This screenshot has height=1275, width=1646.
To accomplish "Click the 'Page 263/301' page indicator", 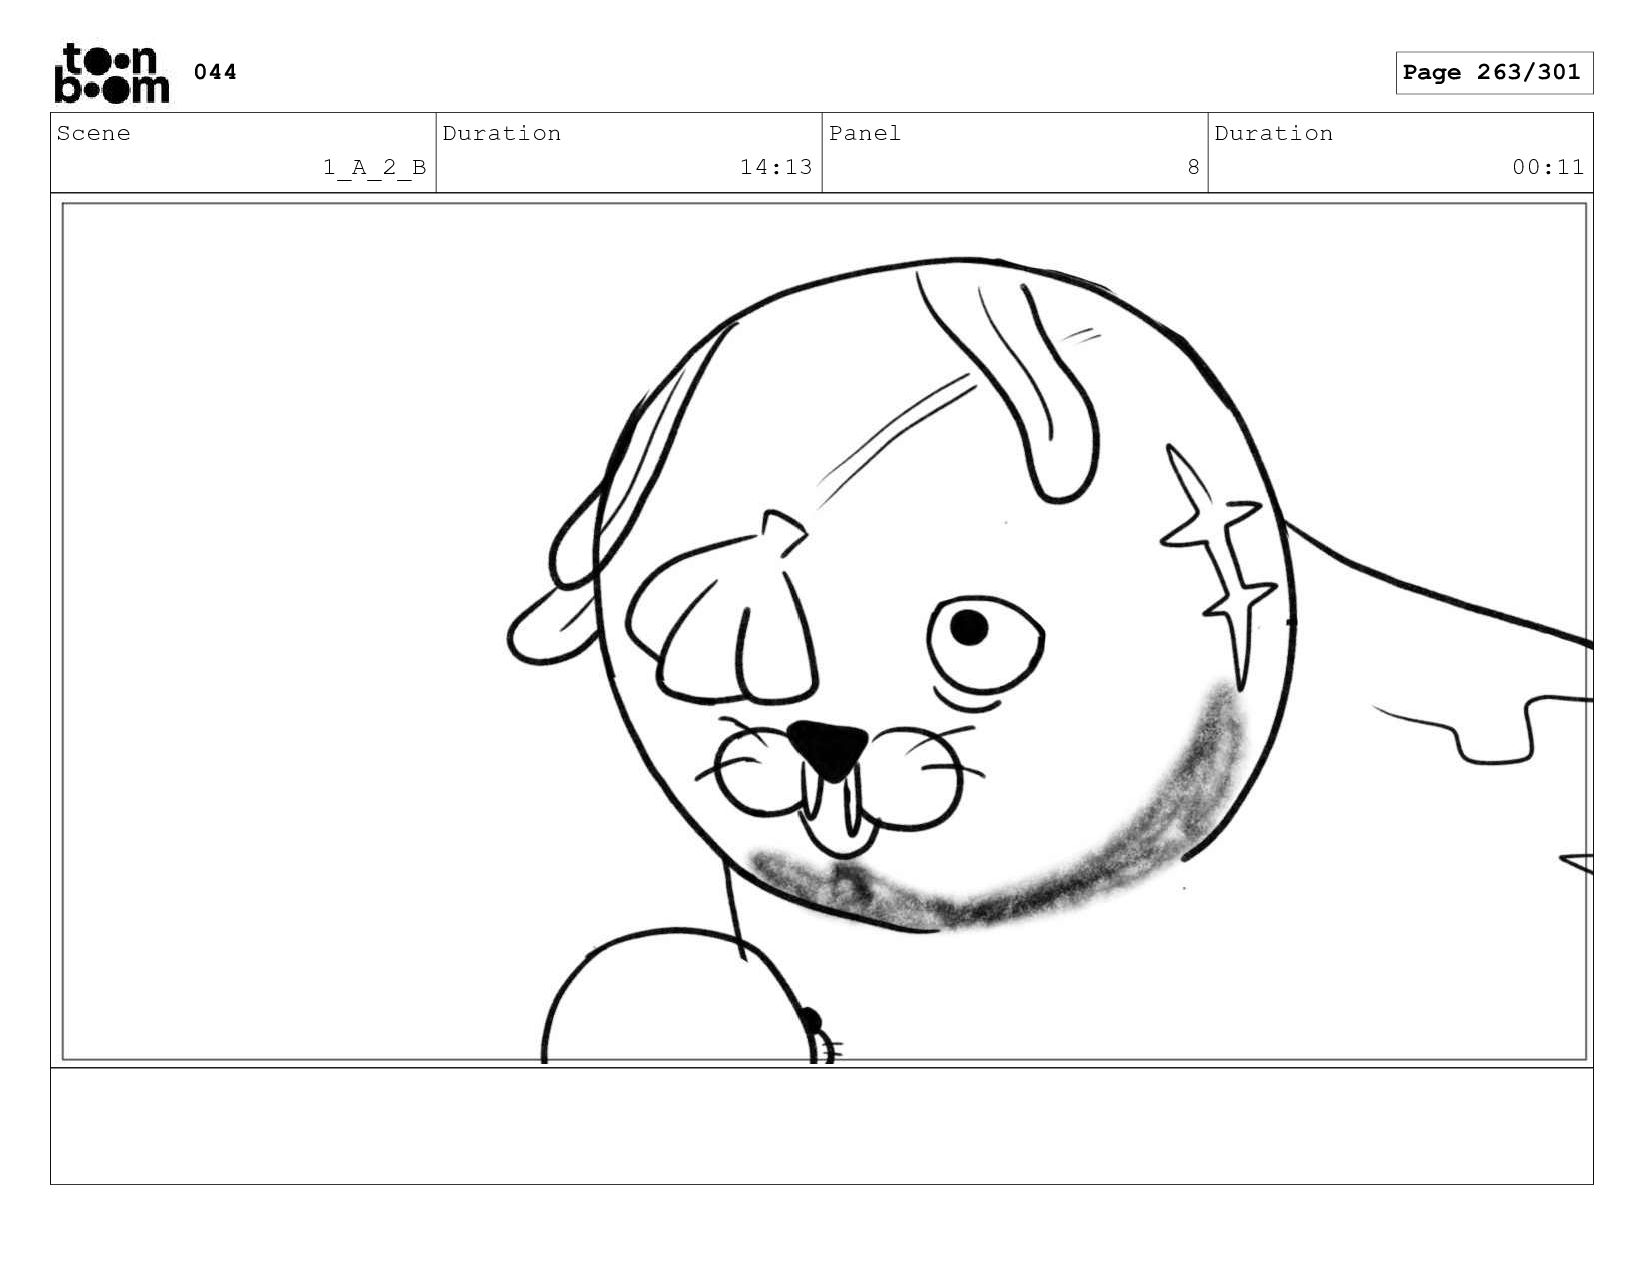I will pos(1493,73).
